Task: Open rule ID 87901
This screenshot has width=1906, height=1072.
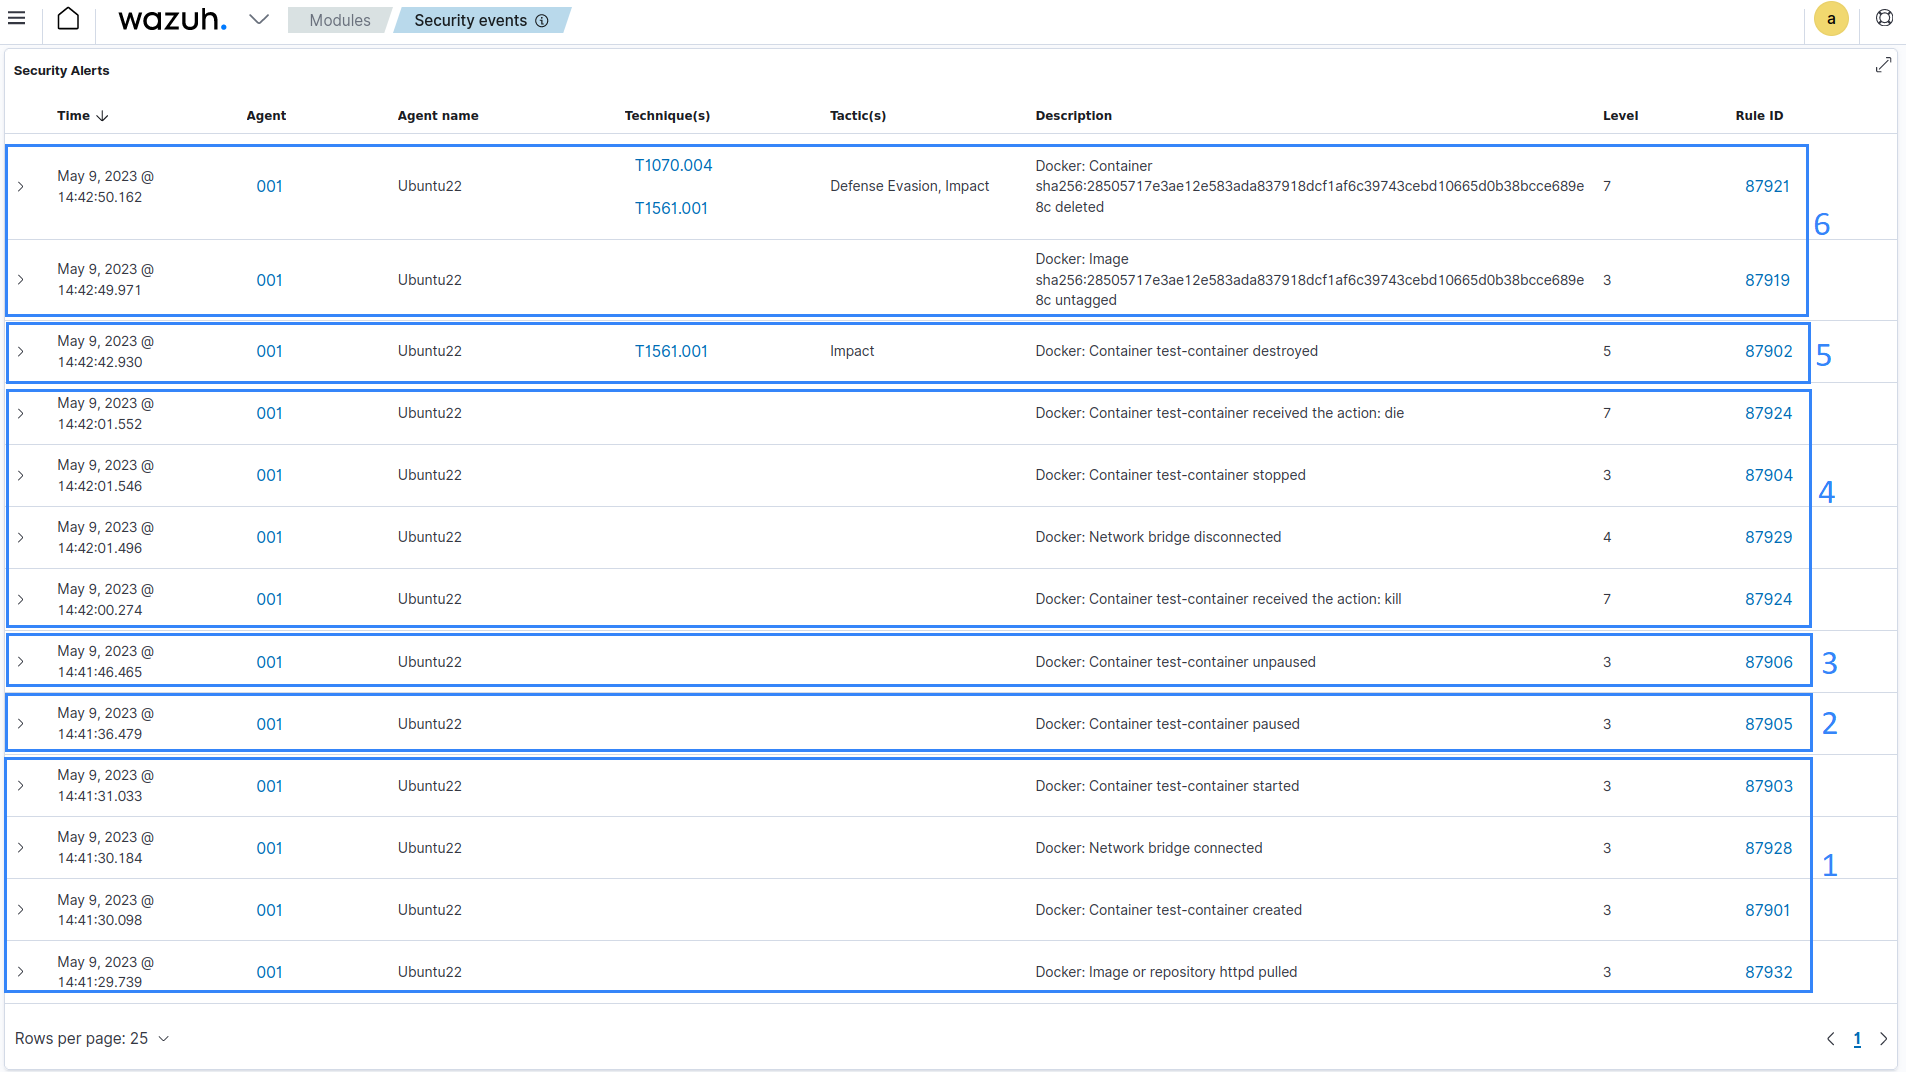Action: pos(1767,910)
